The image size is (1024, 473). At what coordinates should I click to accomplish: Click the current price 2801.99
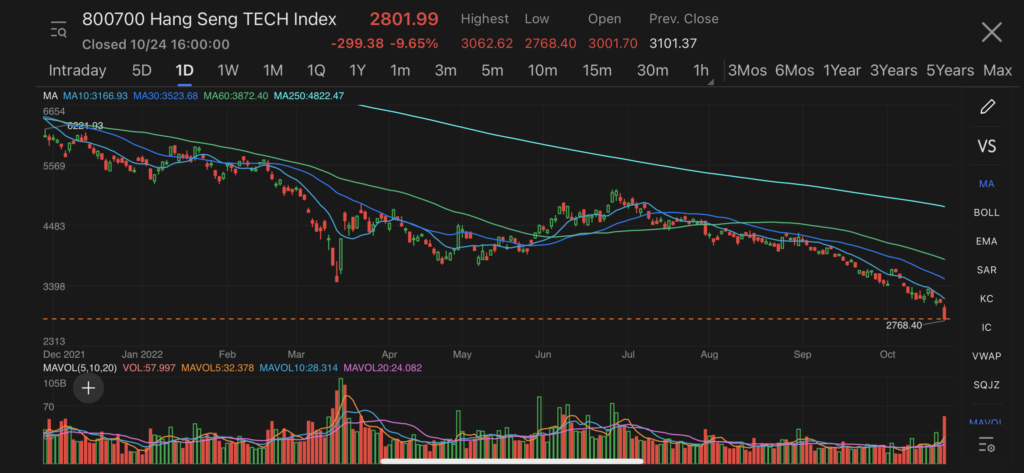click(x=404, y=19)
